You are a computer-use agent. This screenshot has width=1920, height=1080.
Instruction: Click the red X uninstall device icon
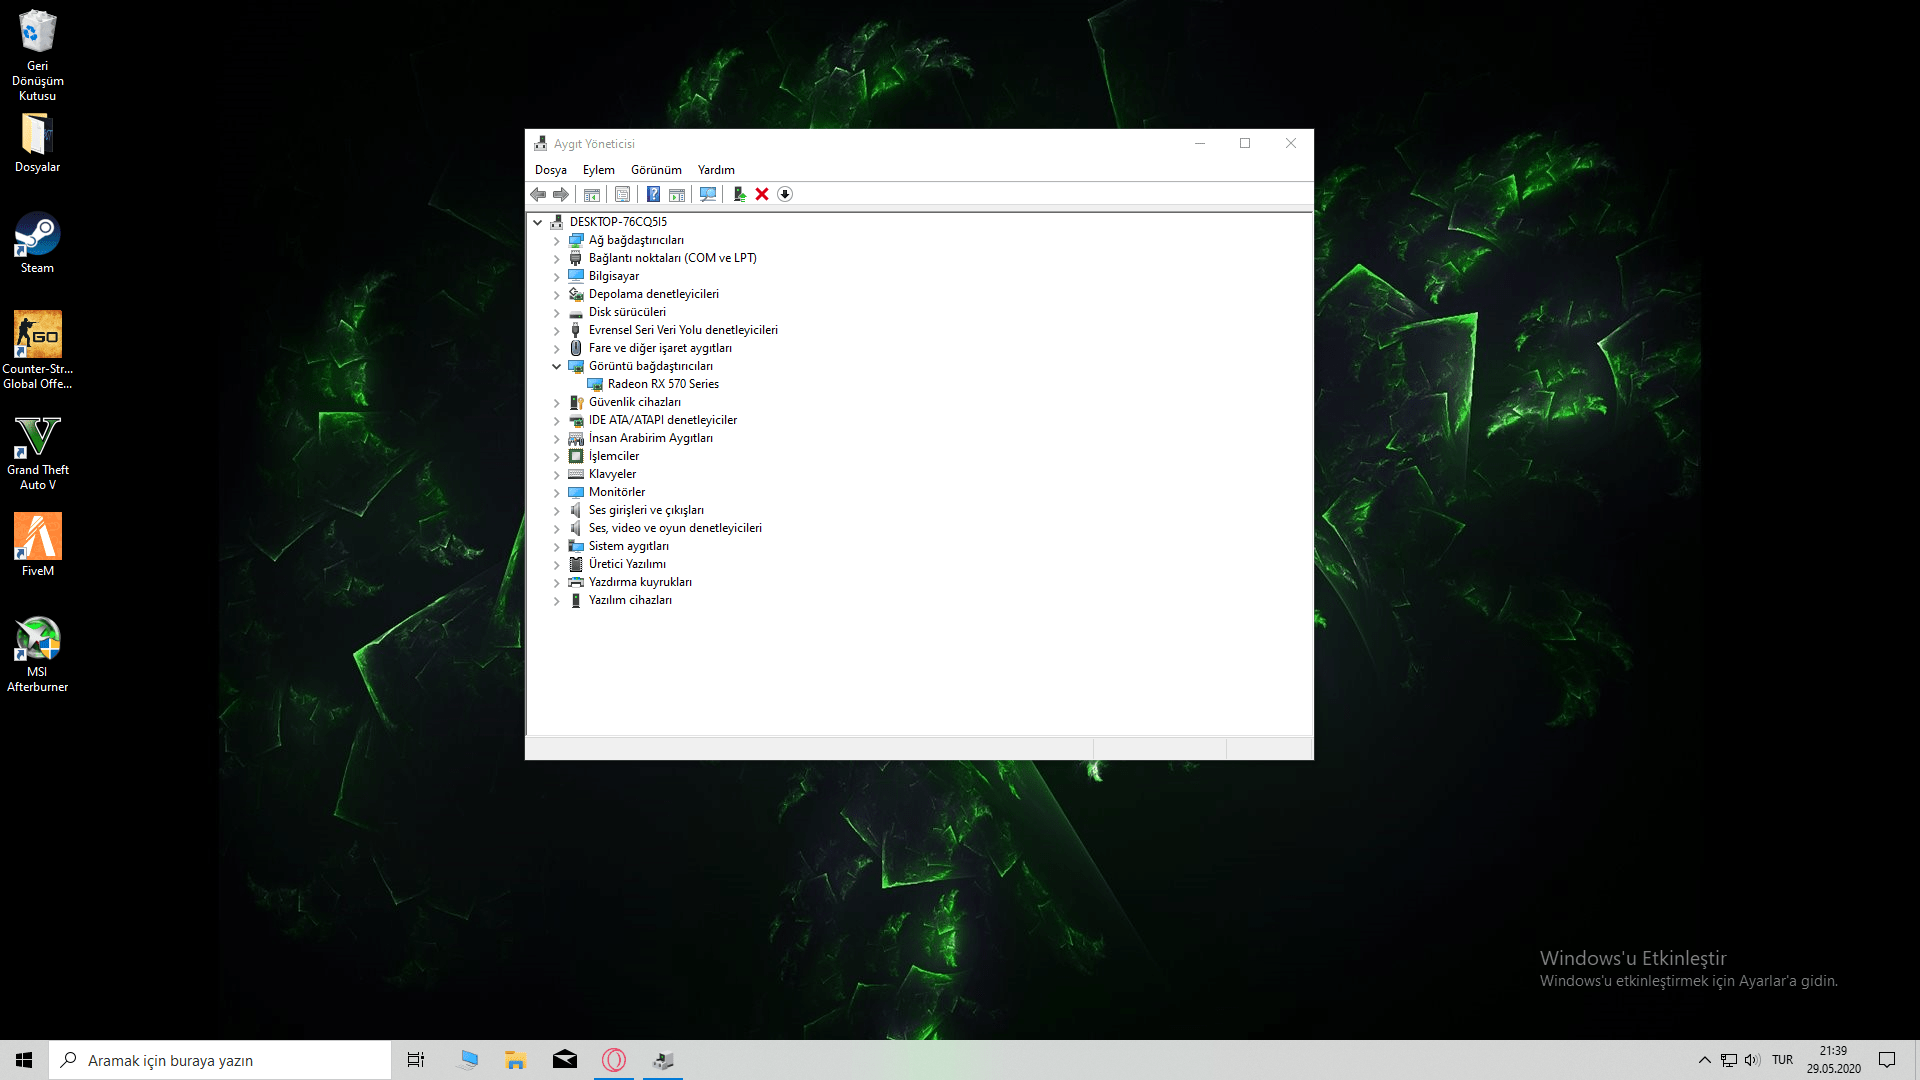(x=762, y=194)
